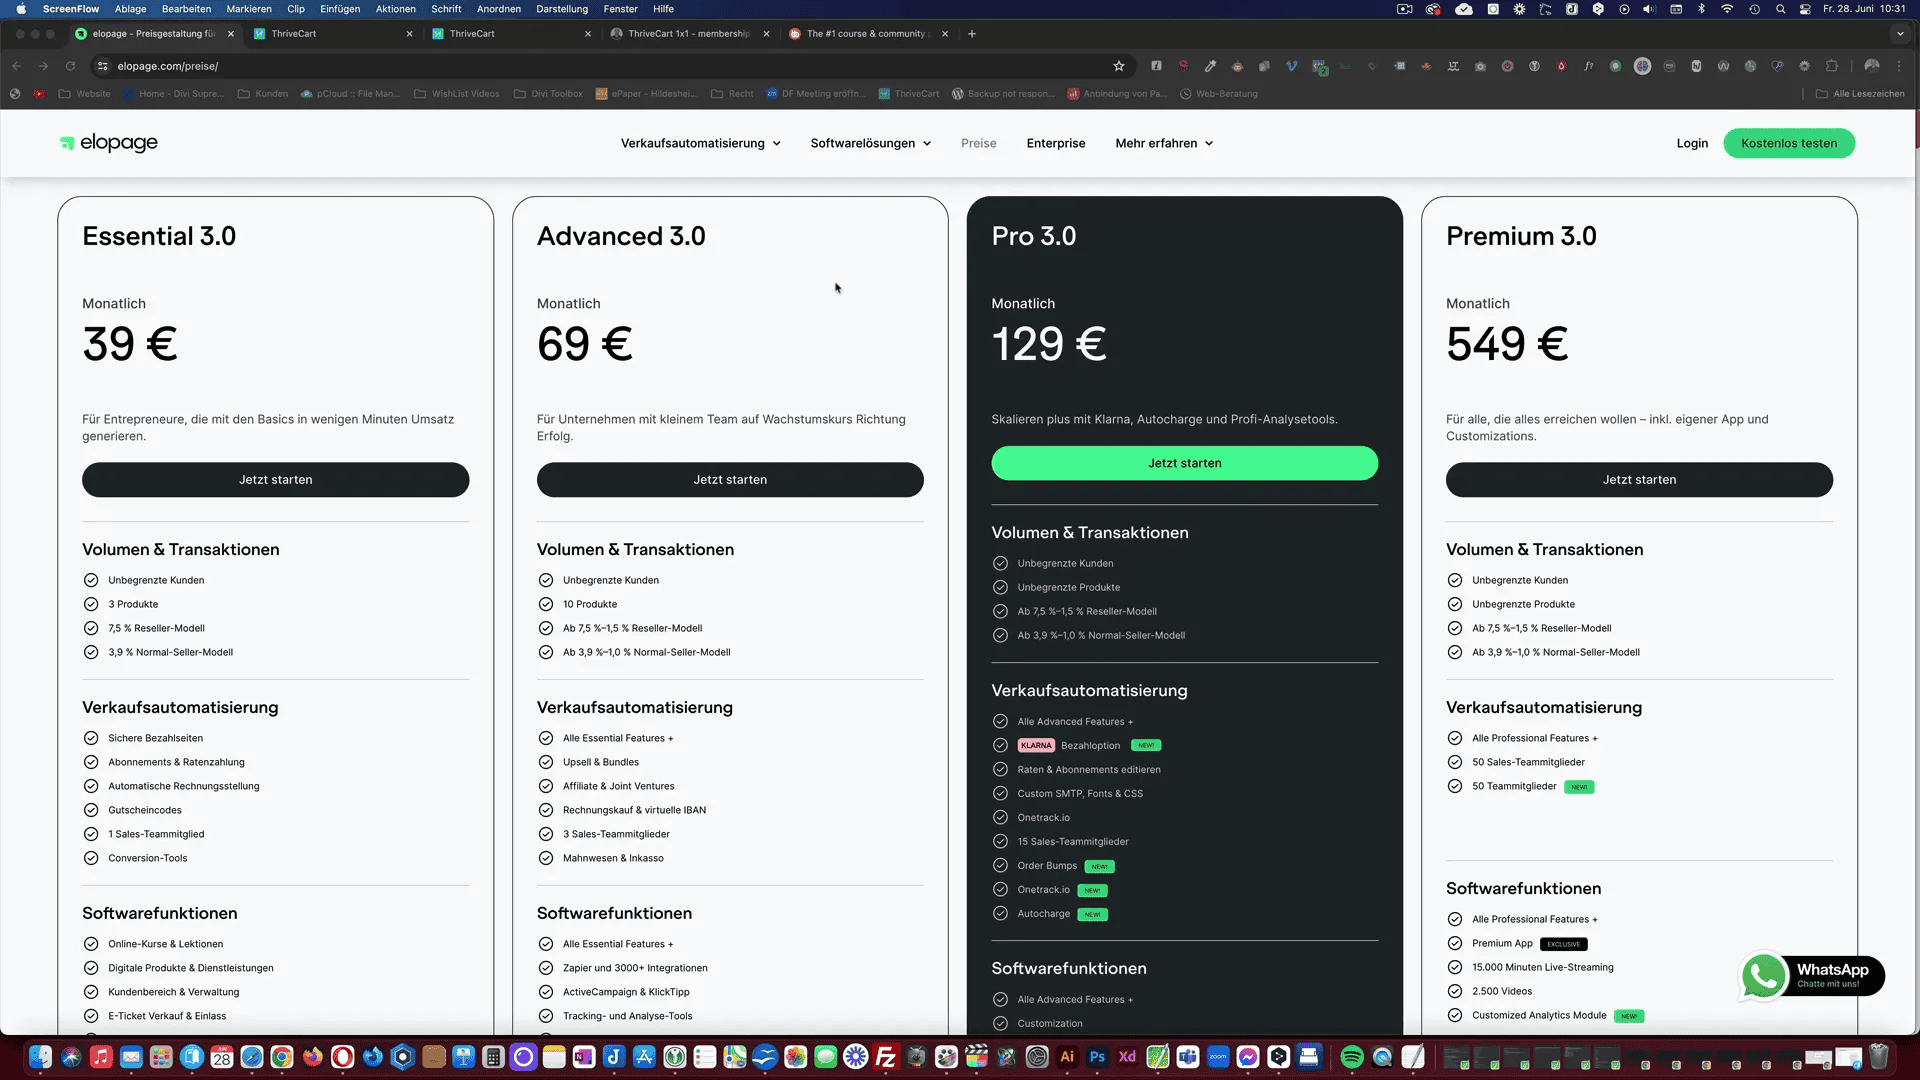The image size is (1920, 1080).
Task: Expand Softwarelösungen navigation dropdown
Action: click(870, 143)
